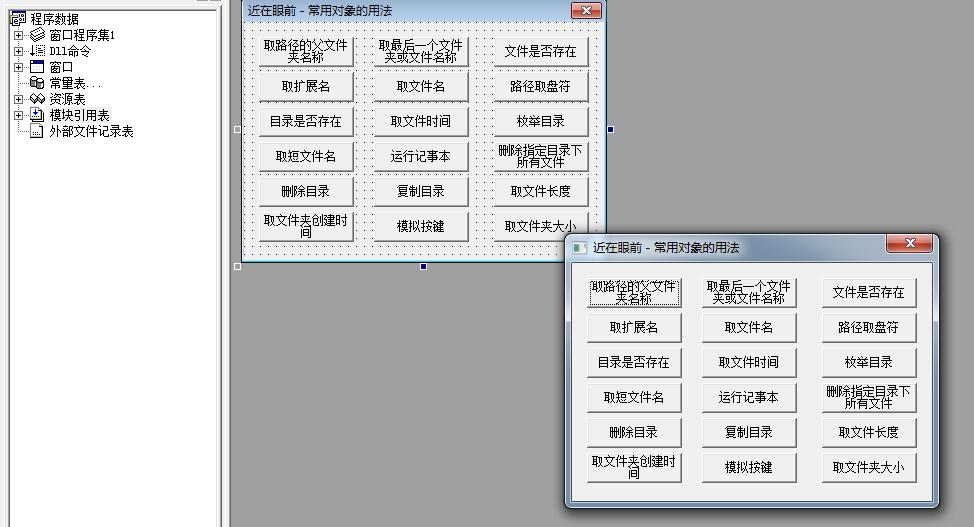Viewport: 974px width, 527px height.
Task: Select 取扩展名 on the designer form
Action: [x=306, y=86]
